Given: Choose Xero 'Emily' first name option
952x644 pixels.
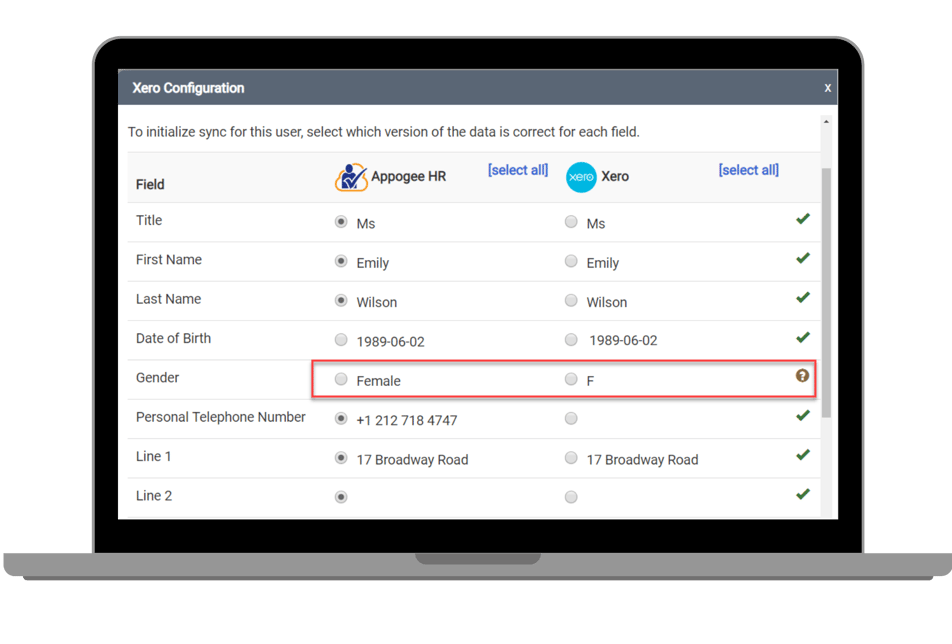Looking at the screenshot, I should click(571, 261).
